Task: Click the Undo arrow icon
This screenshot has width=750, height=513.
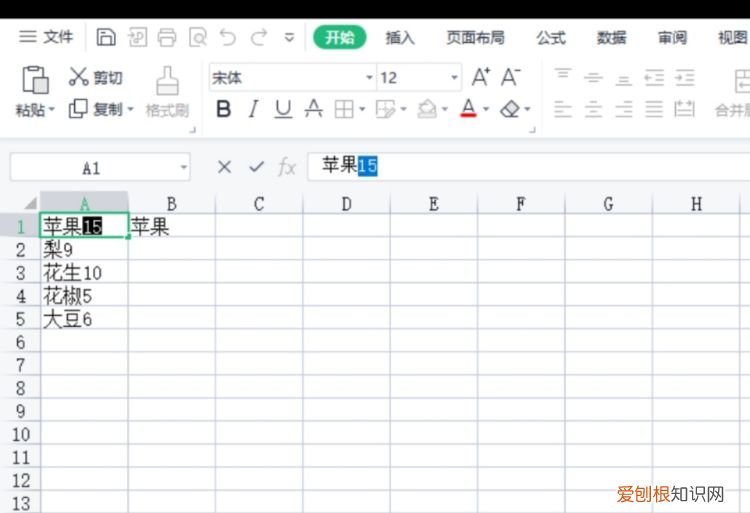Action: [x=228, y=38]
